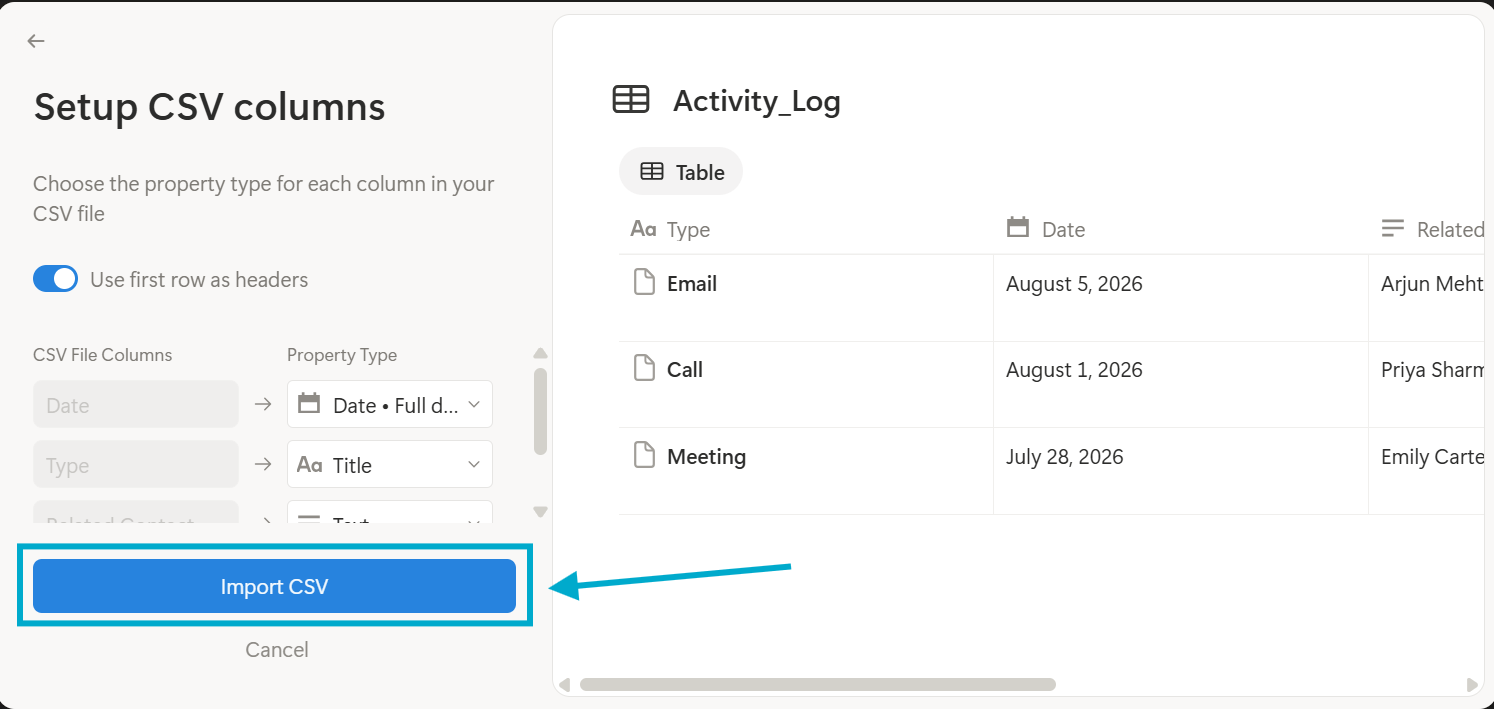This screenshot has width=1494, height=709.
Task: Click page icon next to Meeting row
Action: click(645, 456)
